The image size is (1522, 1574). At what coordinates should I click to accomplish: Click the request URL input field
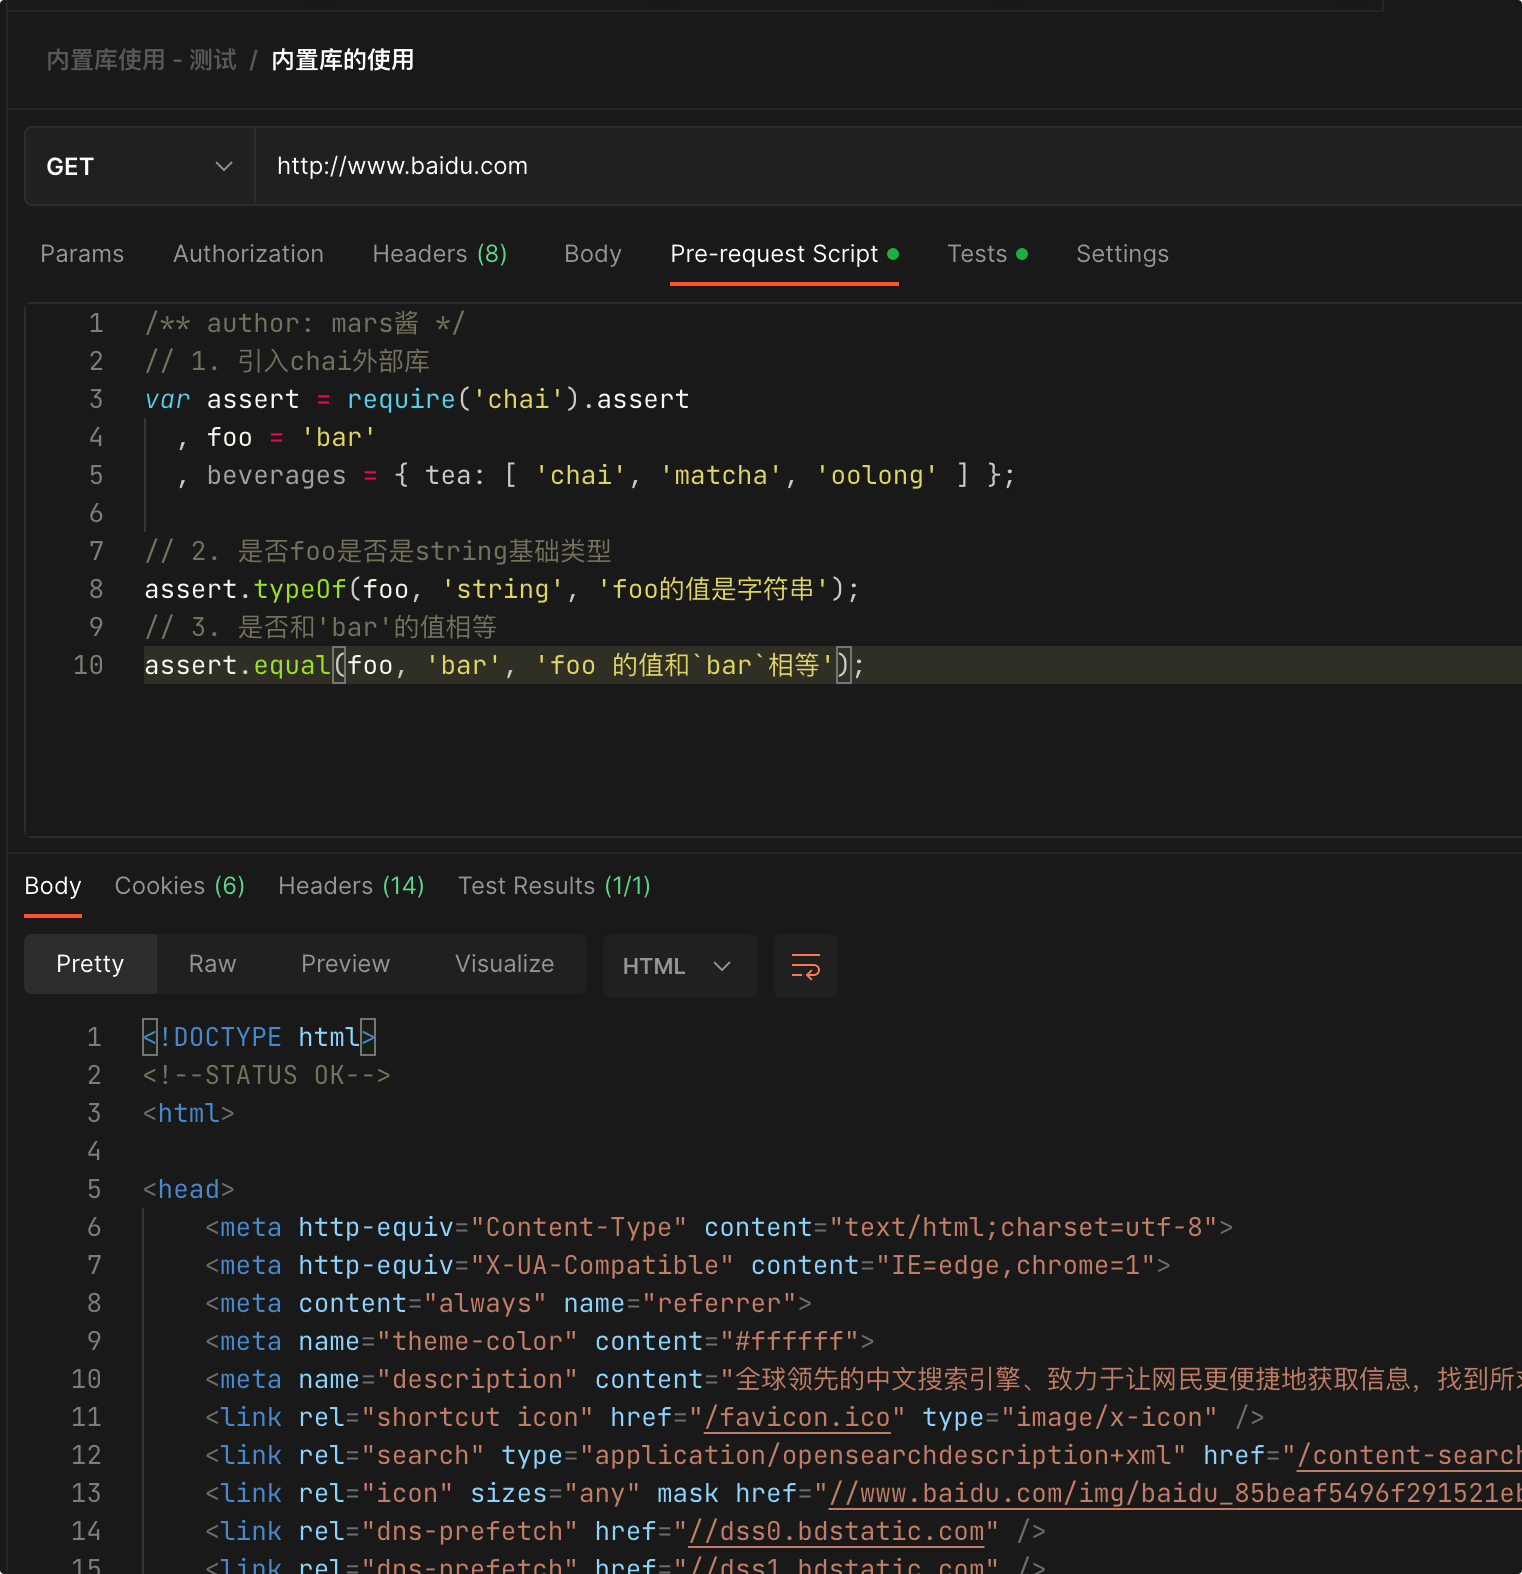pyautogui.click(x=888, y=166)
